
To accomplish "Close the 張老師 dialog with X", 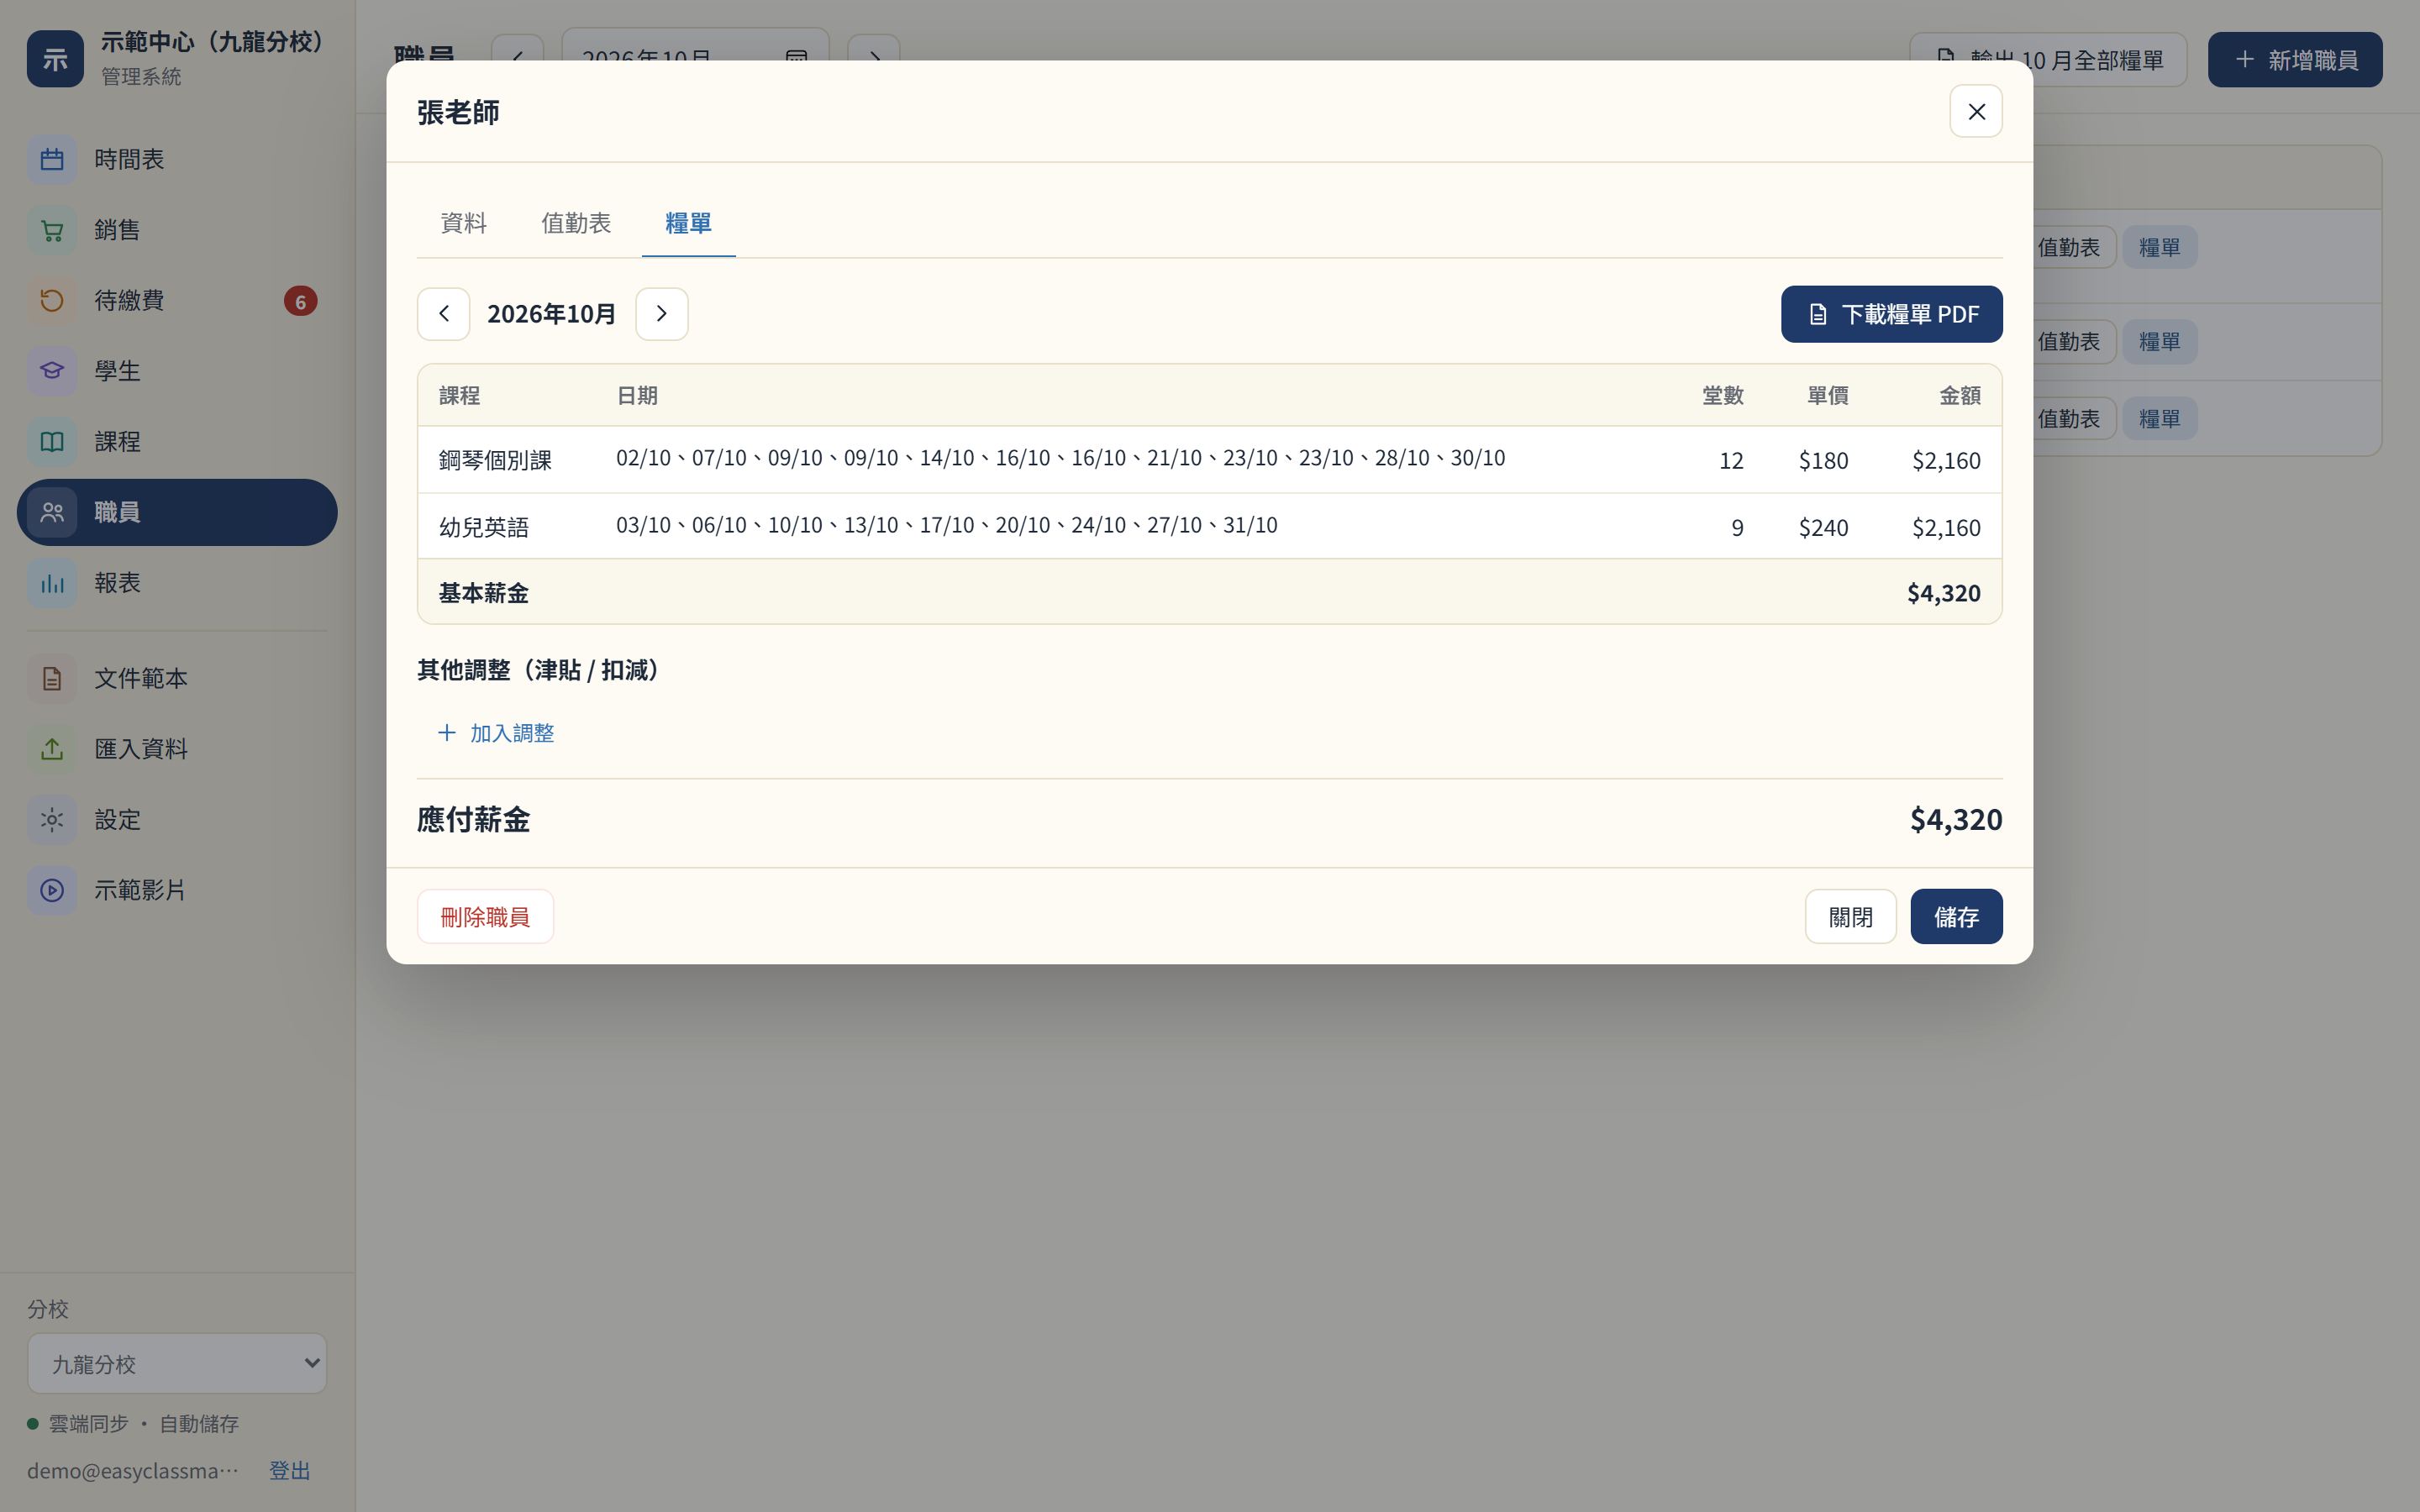I will 1976,111.
